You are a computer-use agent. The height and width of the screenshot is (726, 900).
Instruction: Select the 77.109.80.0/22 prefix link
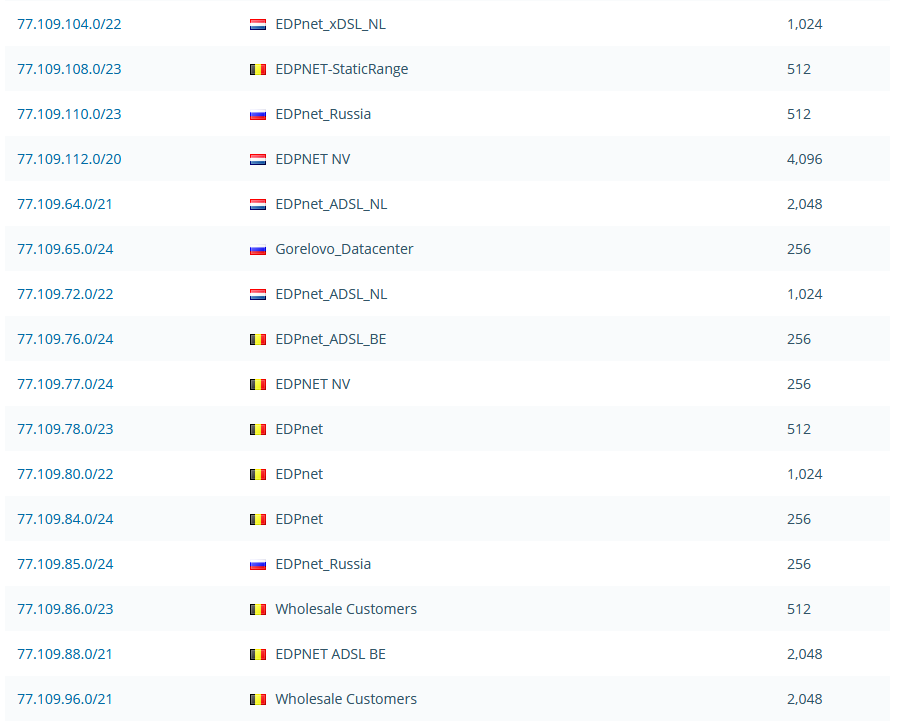pyautogui.click(x=65, y=474)
